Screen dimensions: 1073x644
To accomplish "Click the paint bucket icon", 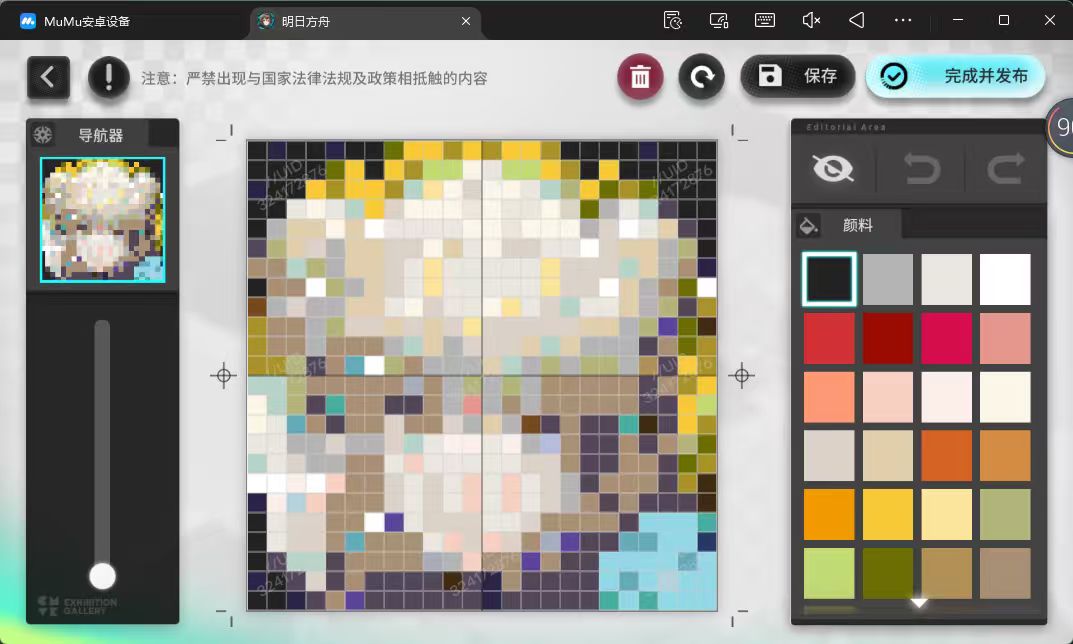I will pyautogui.click(x=809, y=225).
